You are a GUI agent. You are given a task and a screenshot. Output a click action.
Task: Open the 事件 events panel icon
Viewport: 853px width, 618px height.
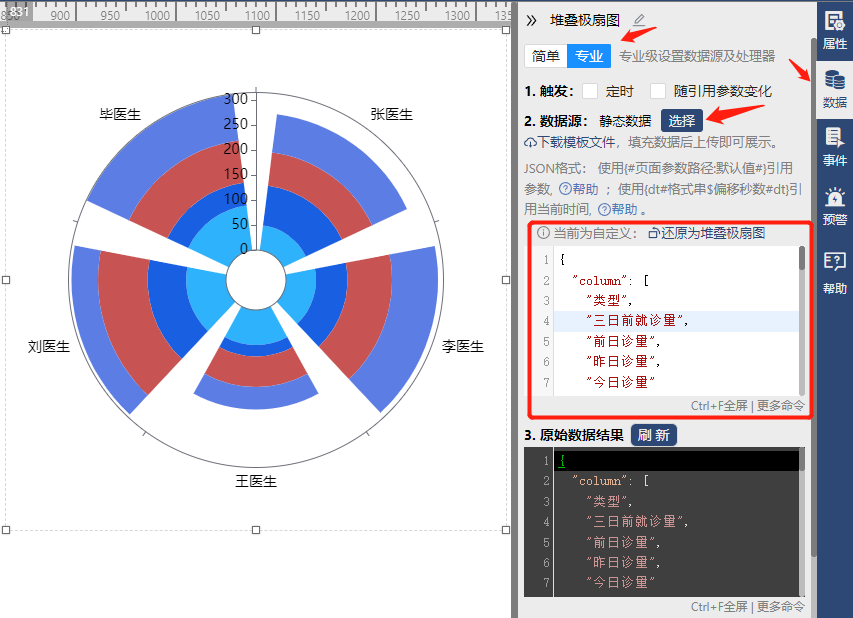point(835,147)
